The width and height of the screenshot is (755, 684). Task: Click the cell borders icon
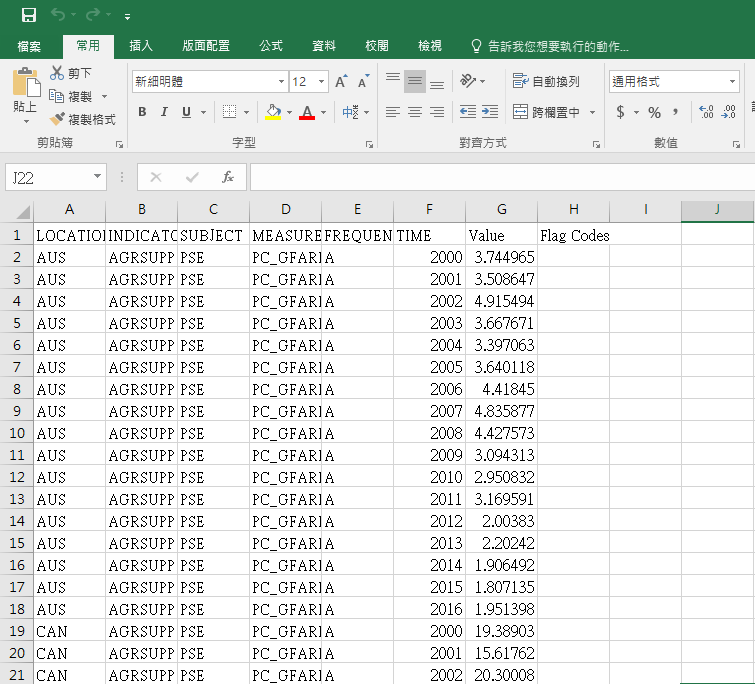point(229,112)
